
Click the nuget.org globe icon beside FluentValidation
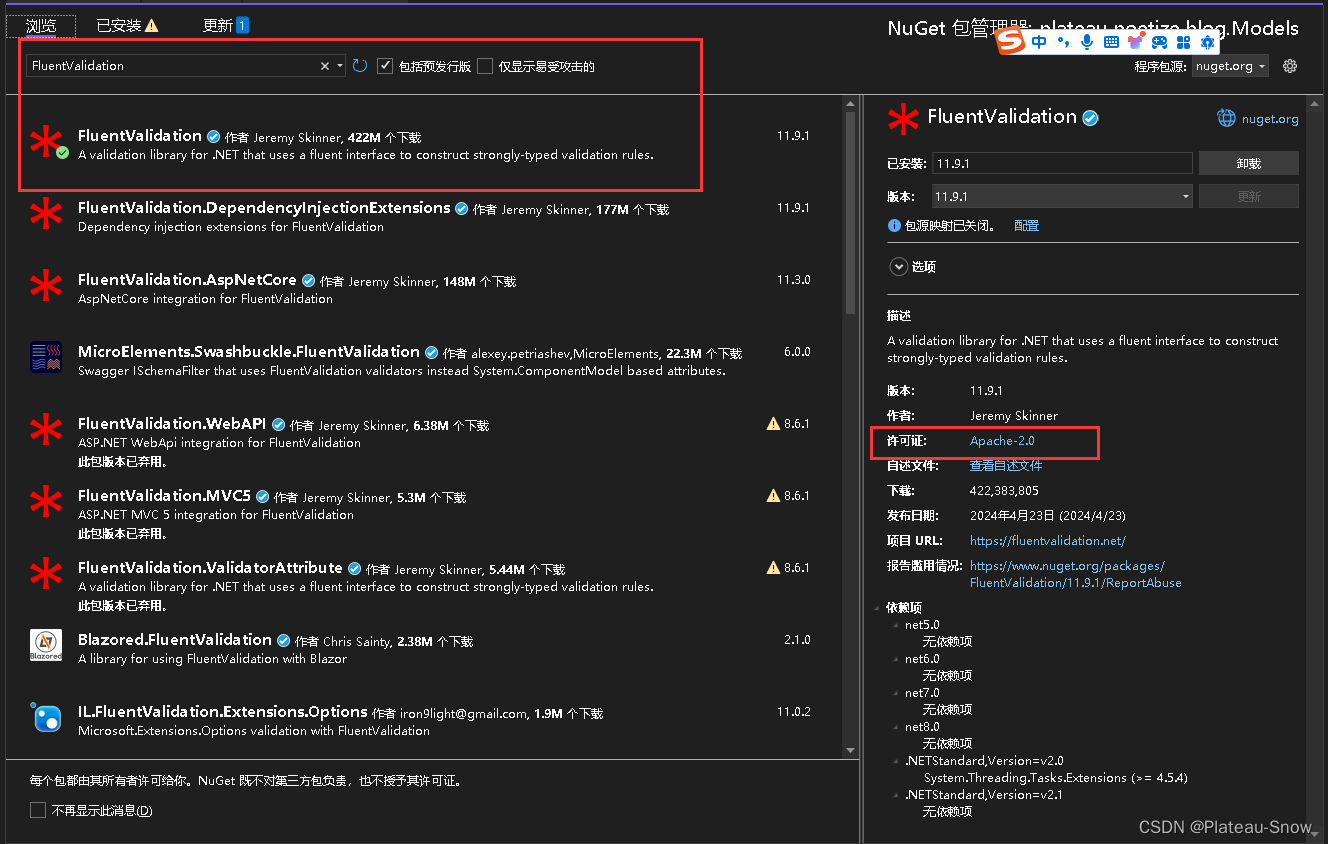pyautogui.click(x=1226, y=118)
